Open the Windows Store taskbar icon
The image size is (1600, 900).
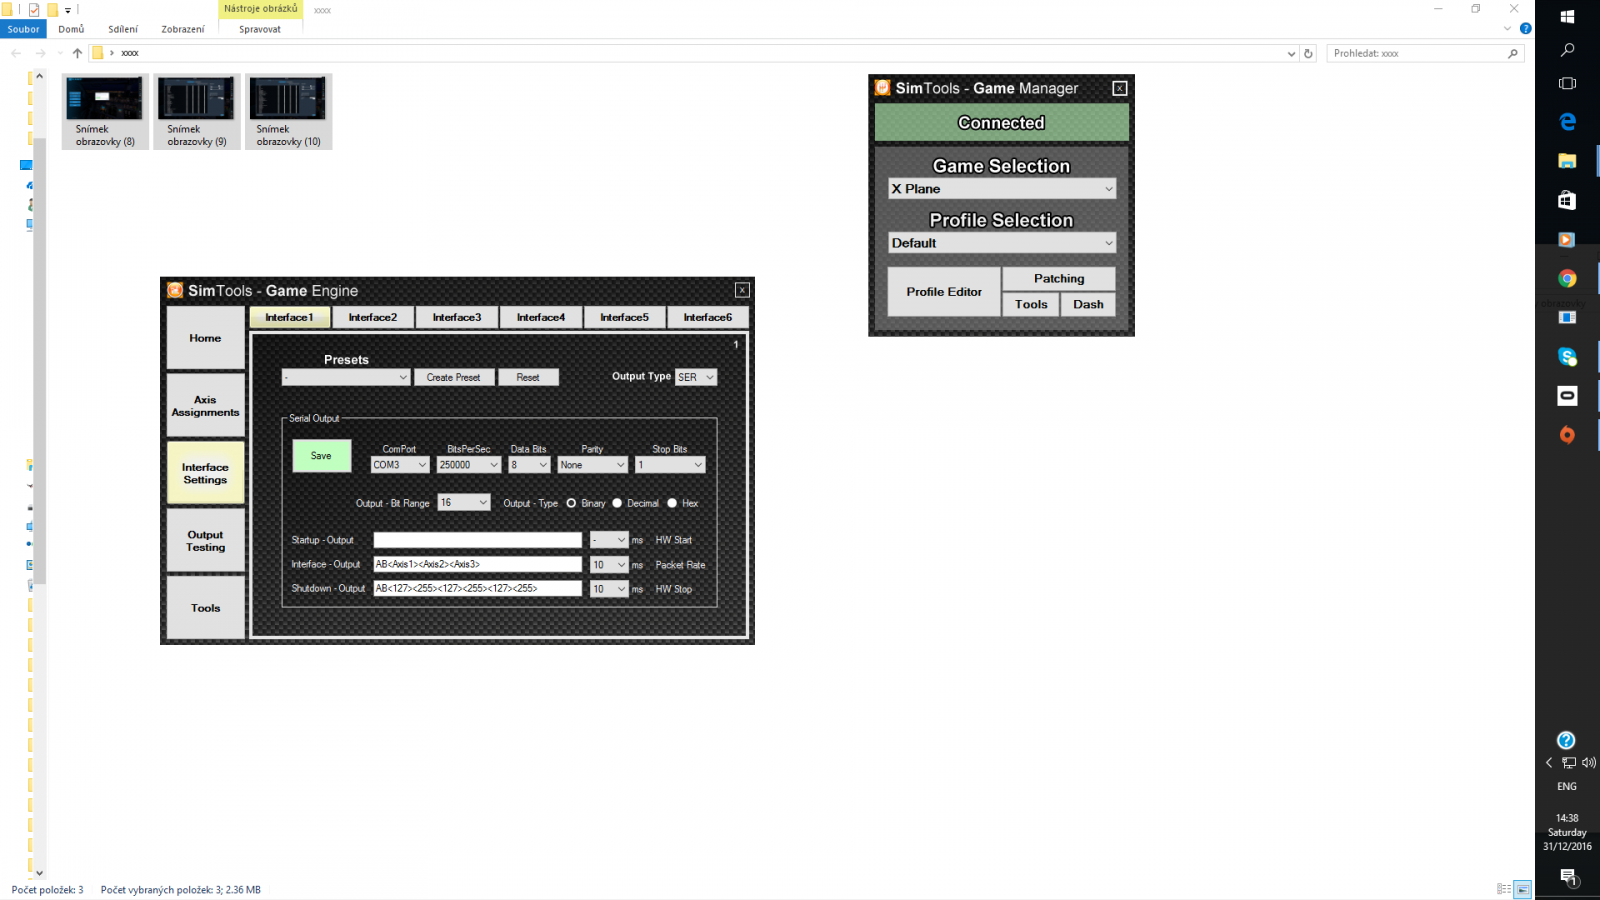(x=1567, y=200)
